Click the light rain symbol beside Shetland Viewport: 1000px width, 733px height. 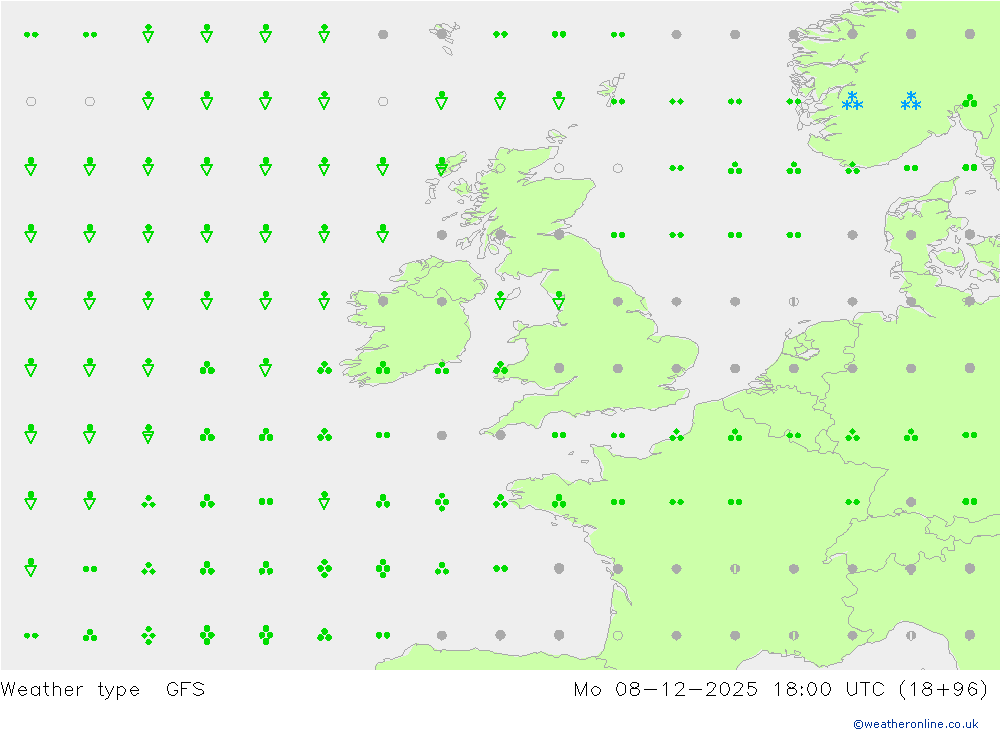click(617, 101)
